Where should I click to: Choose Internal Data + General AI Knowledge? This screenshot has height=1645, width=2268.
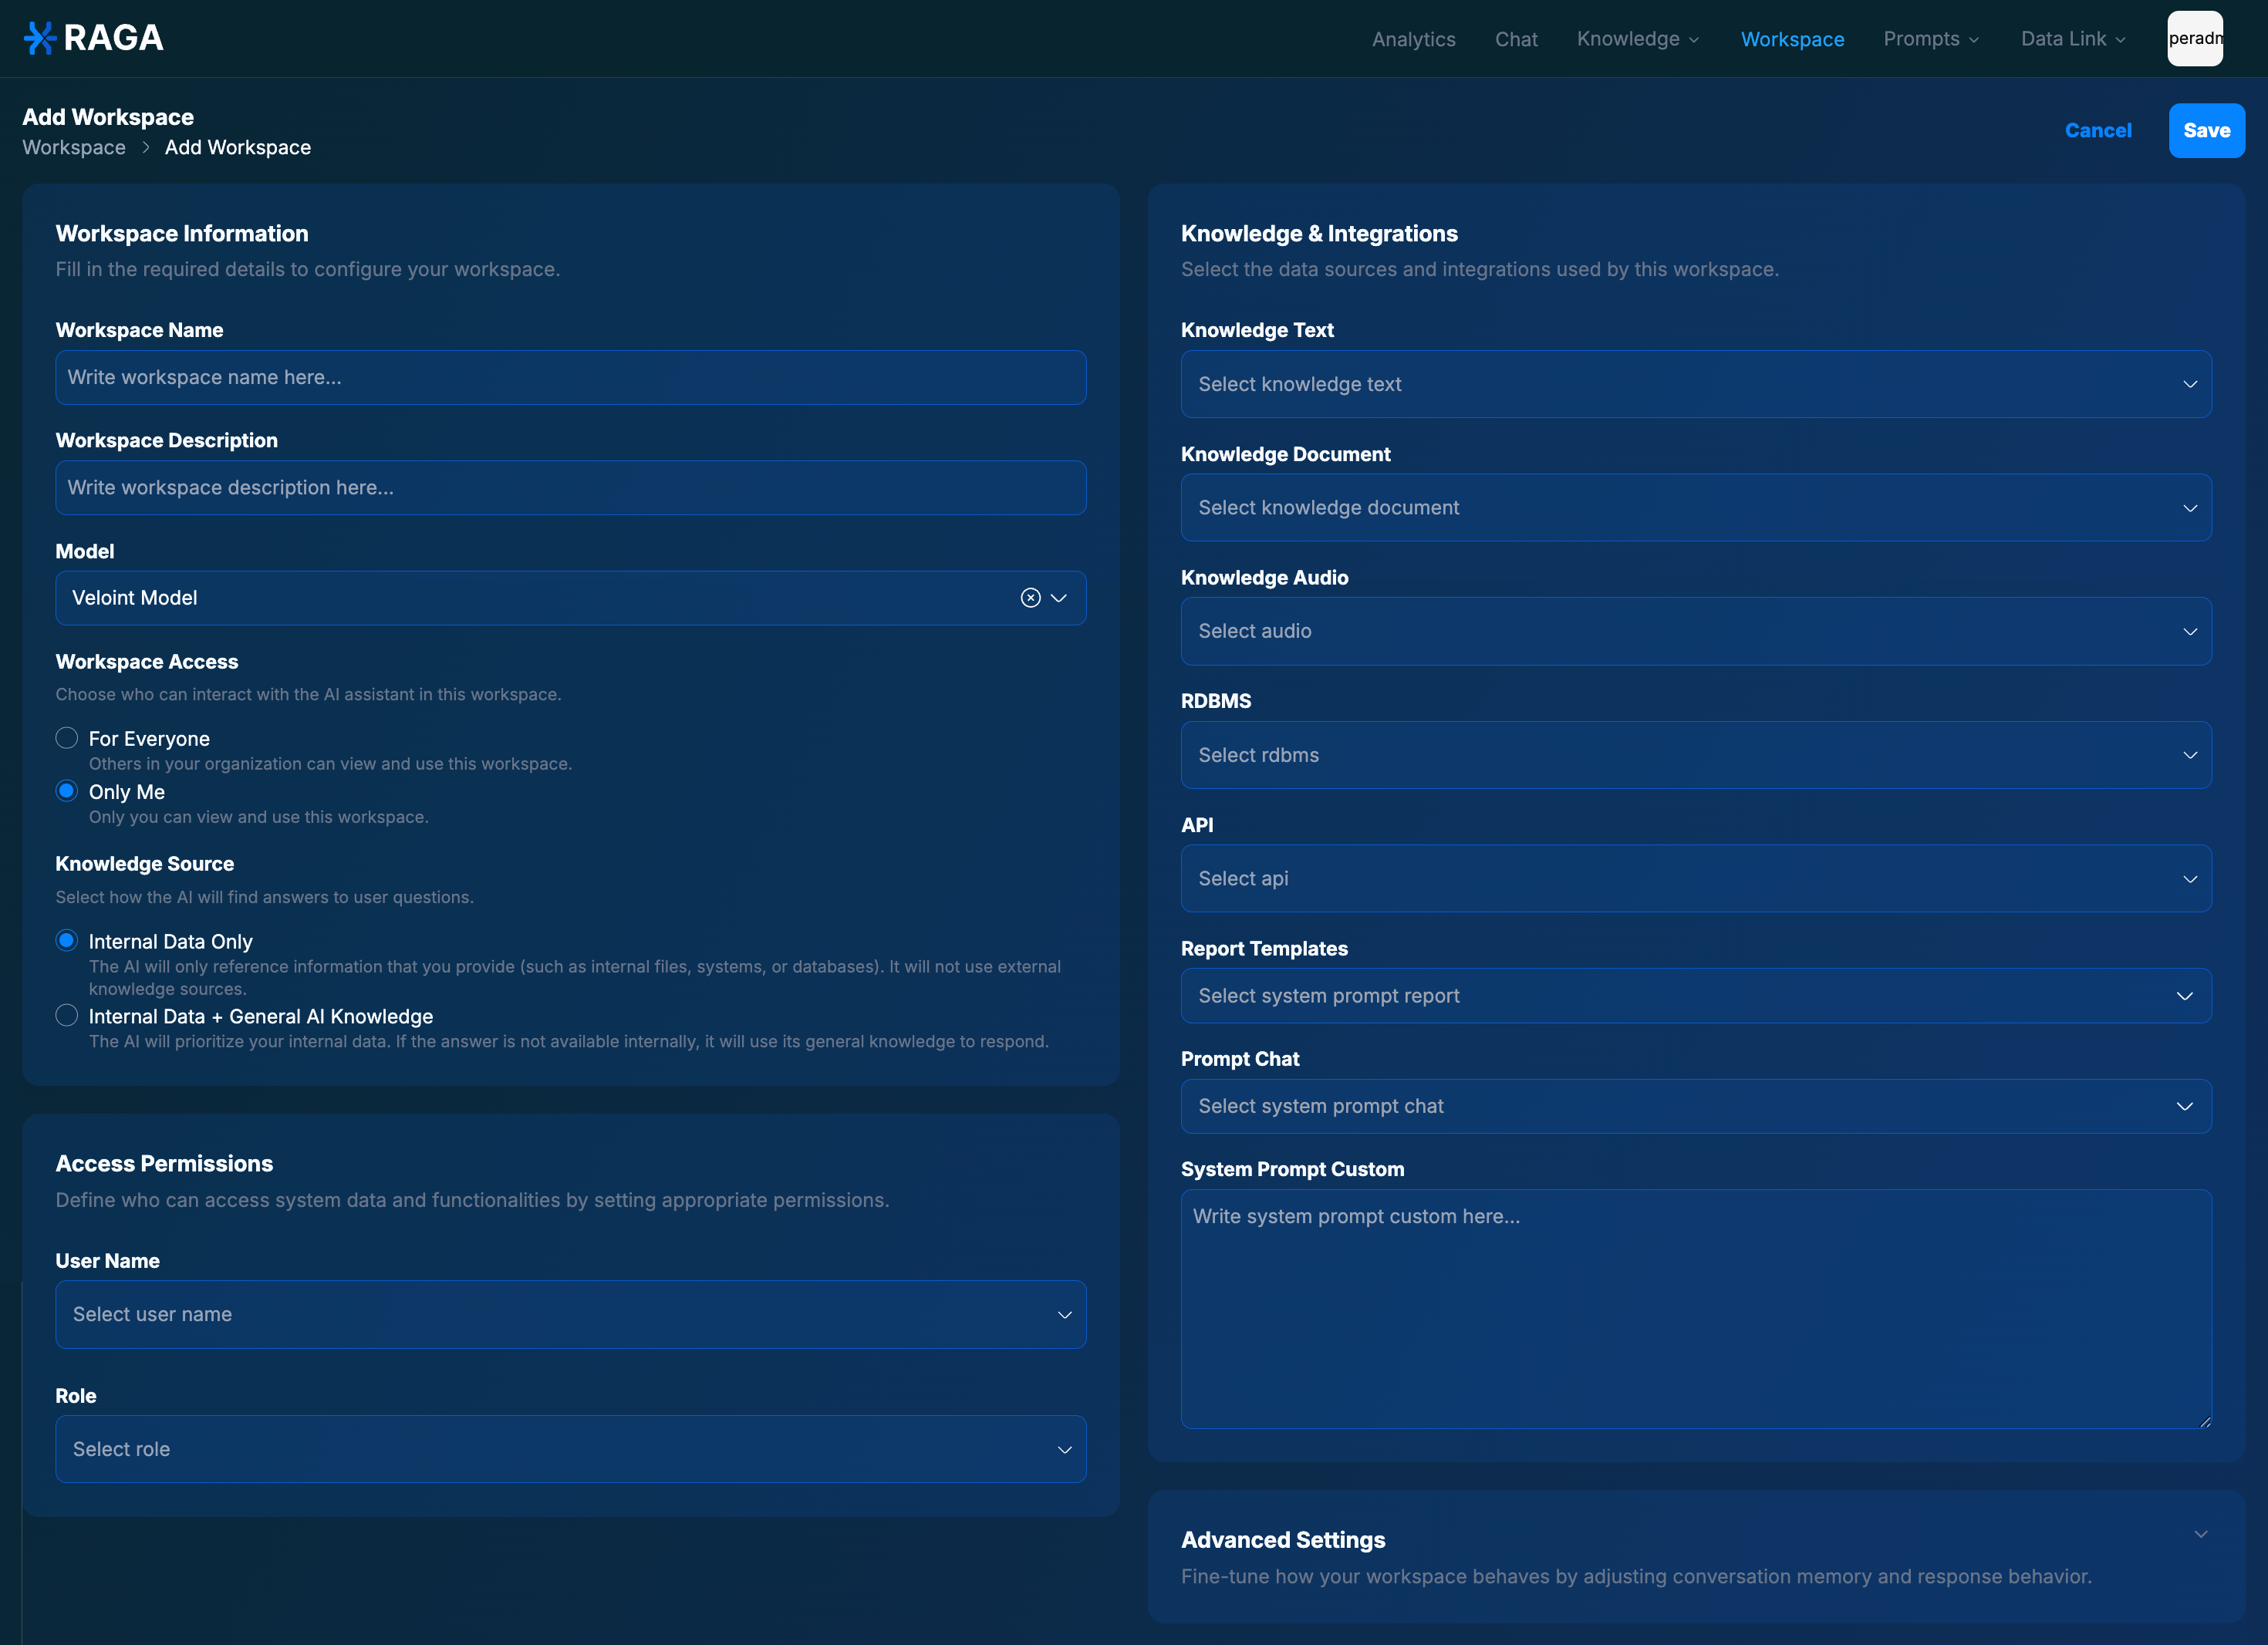pos(67,1015)
